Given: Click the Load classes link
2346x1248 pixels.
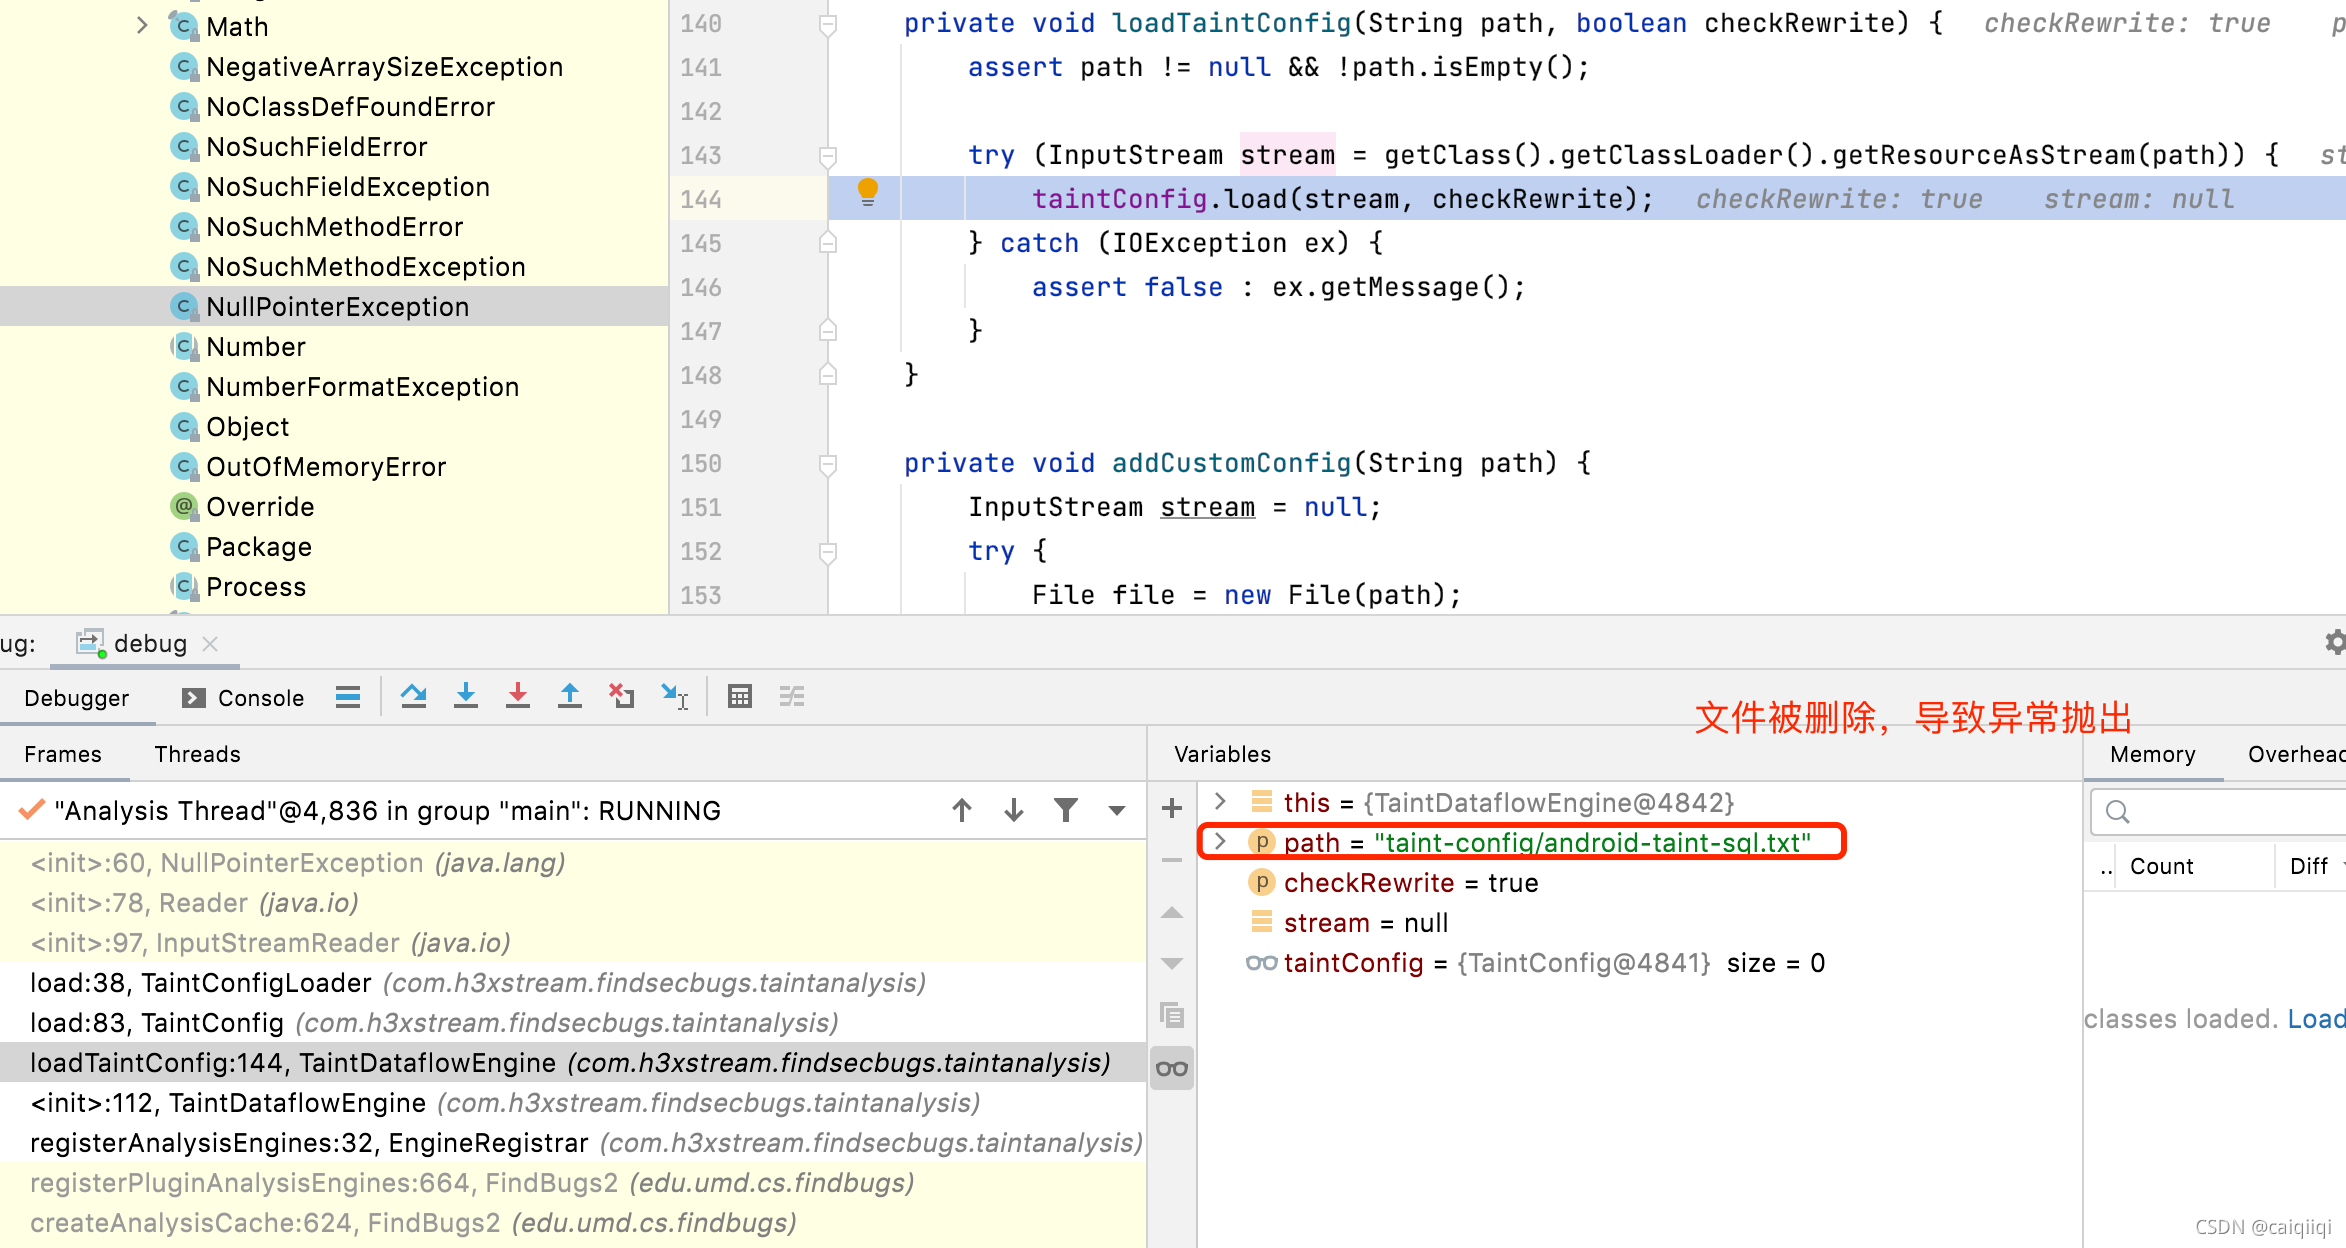Looking at the screenshot, I should tap(2315, 1018).
